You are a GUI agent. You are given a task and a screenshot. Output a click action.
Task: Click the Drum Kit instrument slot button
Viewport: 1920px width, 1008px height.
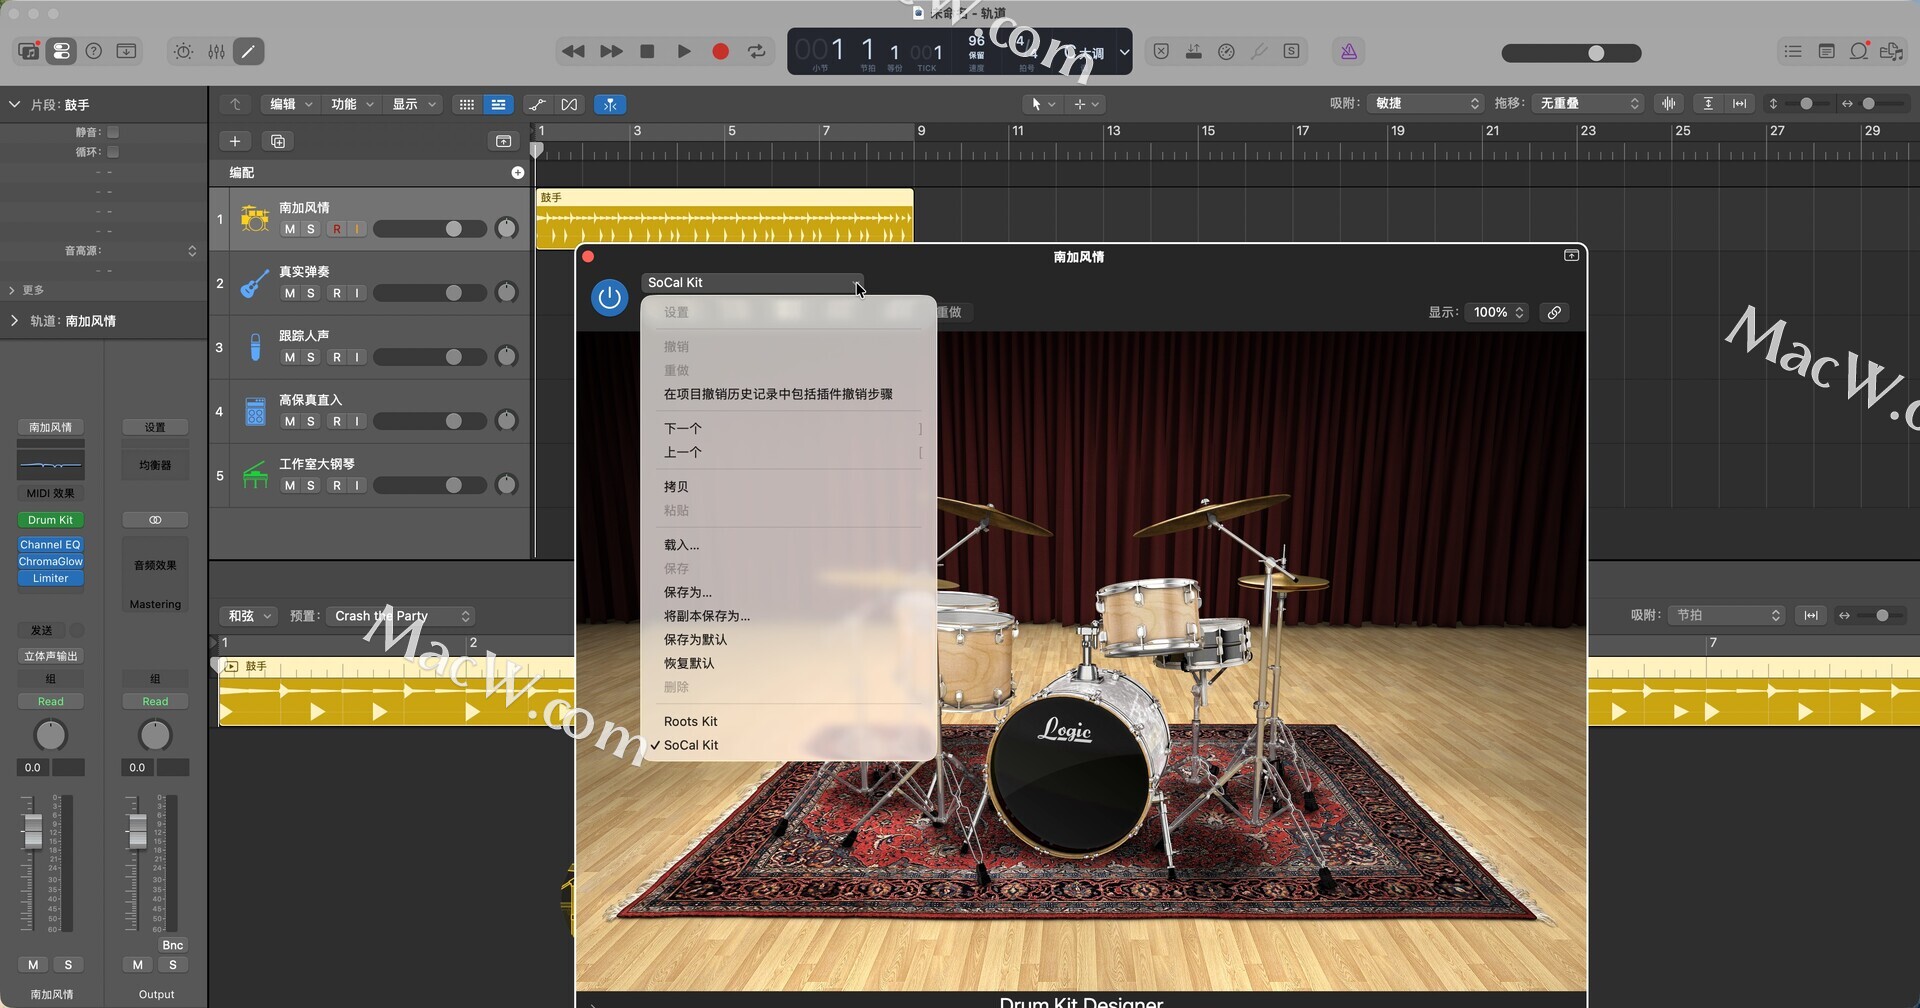pyautogui.click(x=50, y=520)
